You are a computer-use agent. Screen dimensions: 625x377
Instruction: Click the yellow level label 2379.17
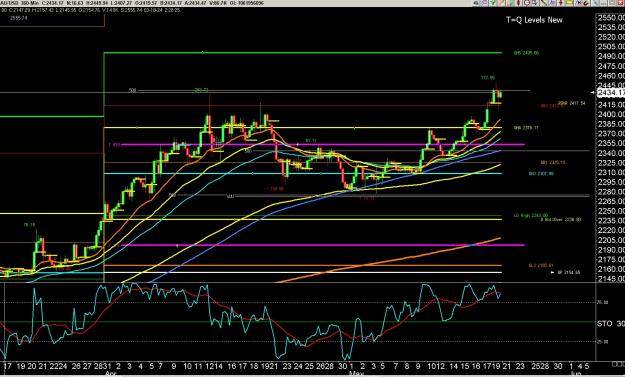(x=526, y=128)
